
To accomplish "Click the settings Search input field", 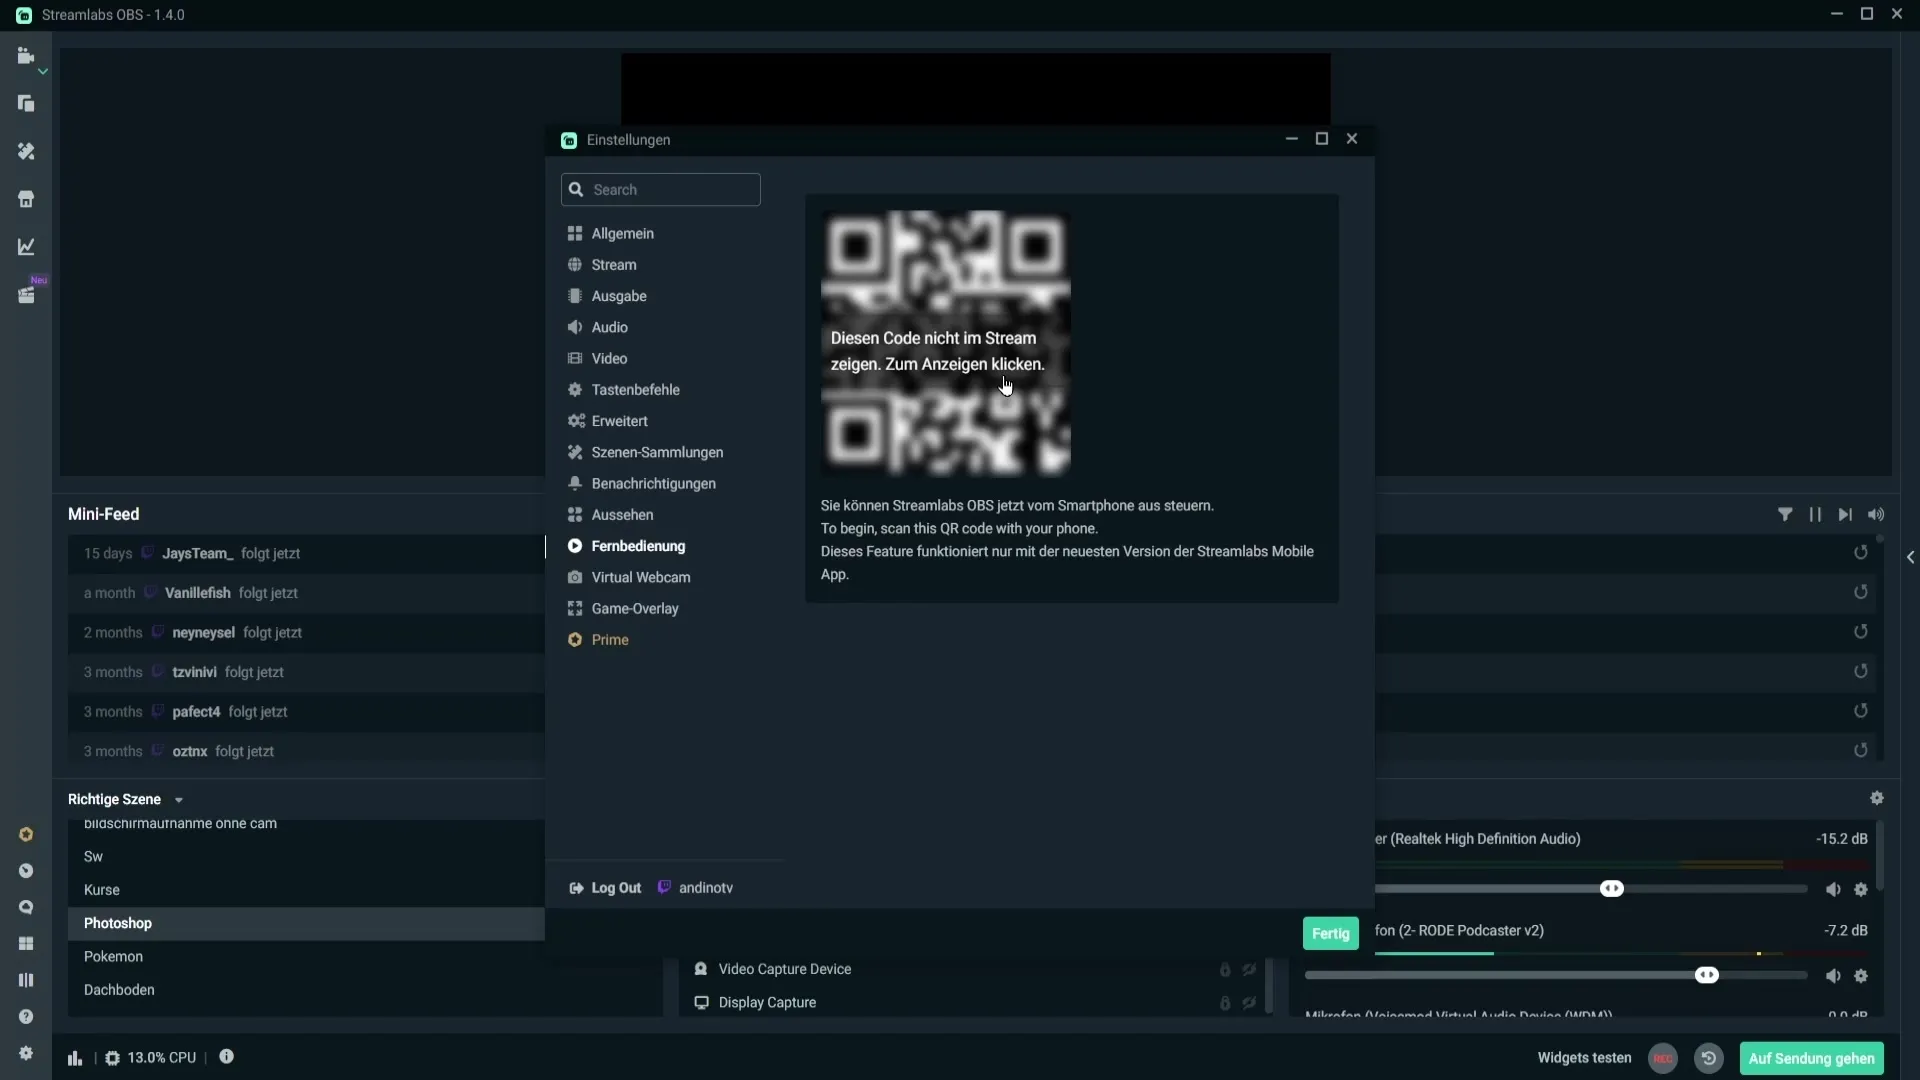I will point(661,190).
